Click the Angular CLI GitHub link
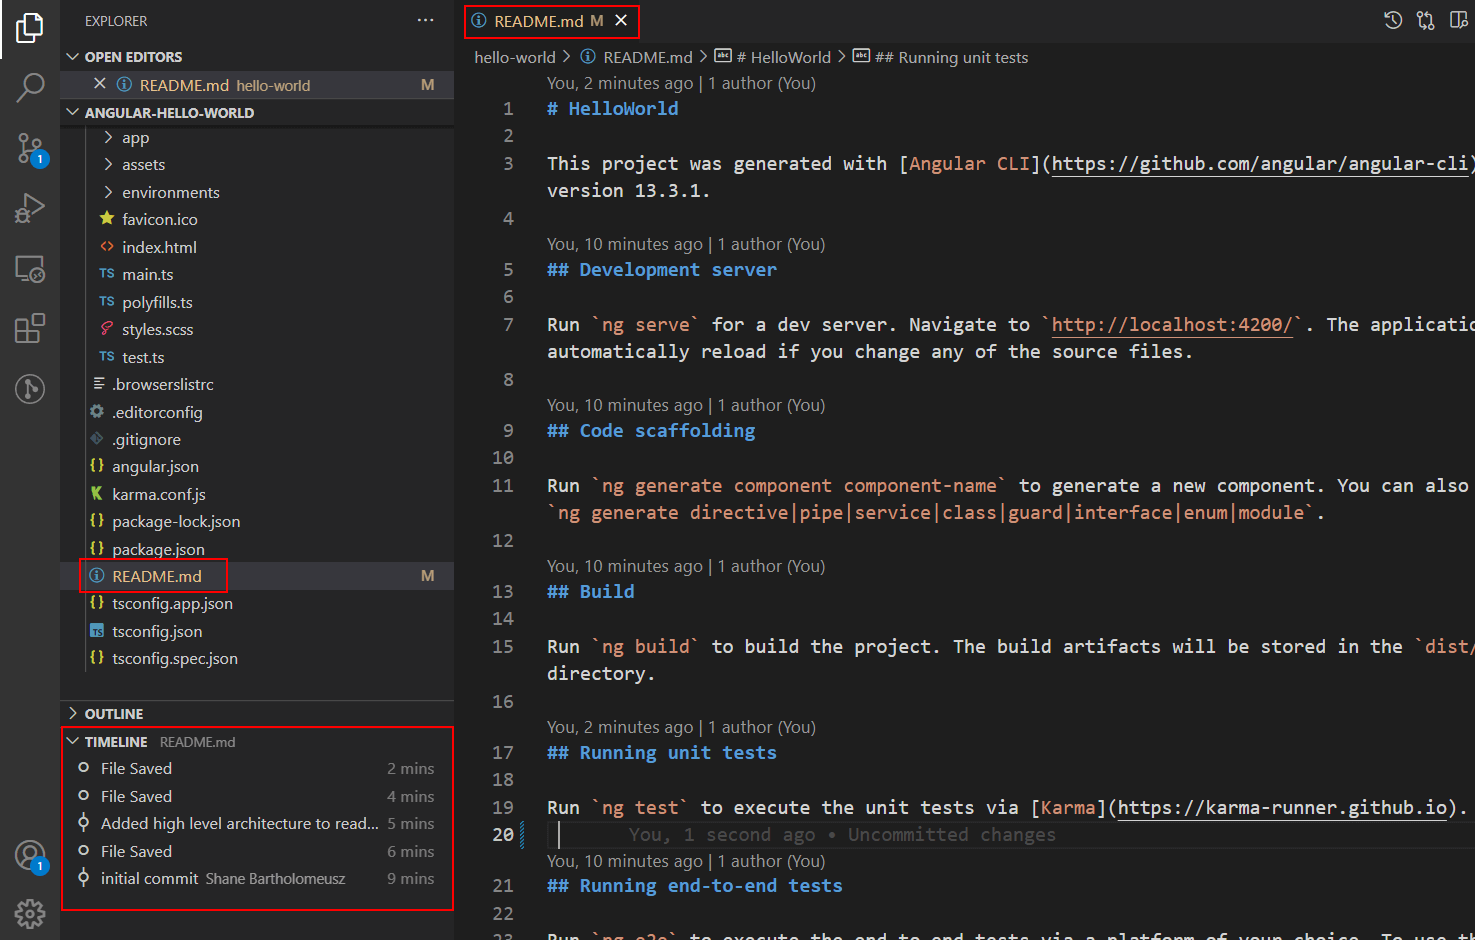 point(1259,164)
